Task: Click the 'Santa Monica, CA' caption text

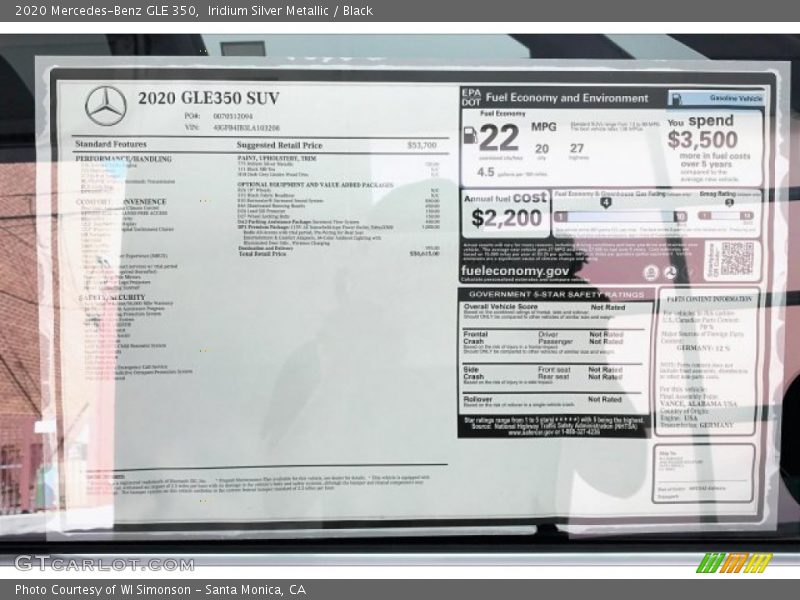Action: pos(256,590)
